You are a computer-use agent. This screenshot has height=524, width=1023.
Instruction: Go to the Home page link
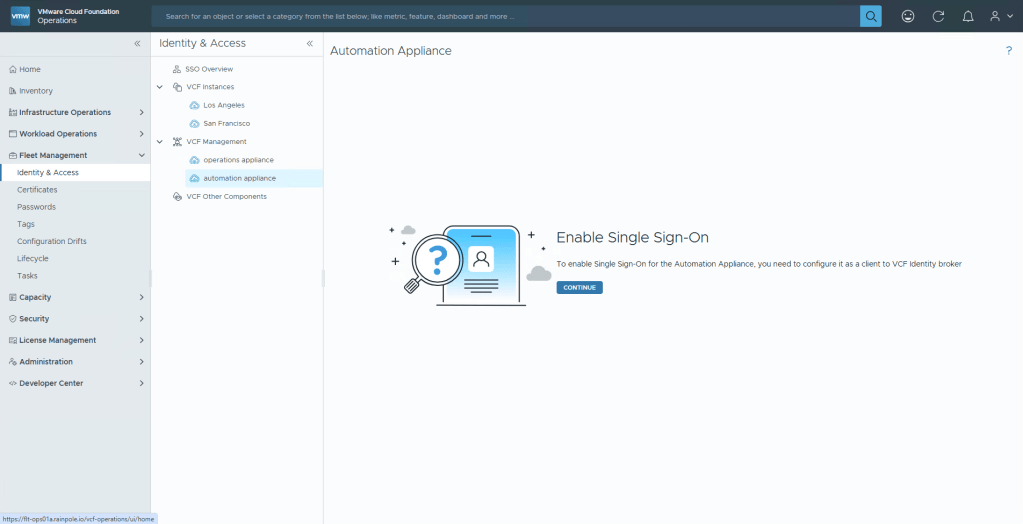tap(30, 69)
